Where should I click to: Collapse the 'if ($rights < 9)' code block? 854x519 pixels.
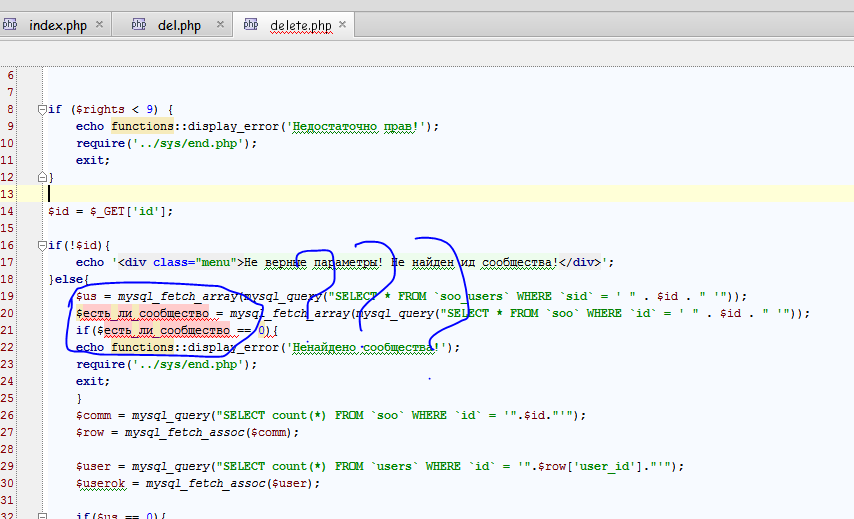point(41,109)
